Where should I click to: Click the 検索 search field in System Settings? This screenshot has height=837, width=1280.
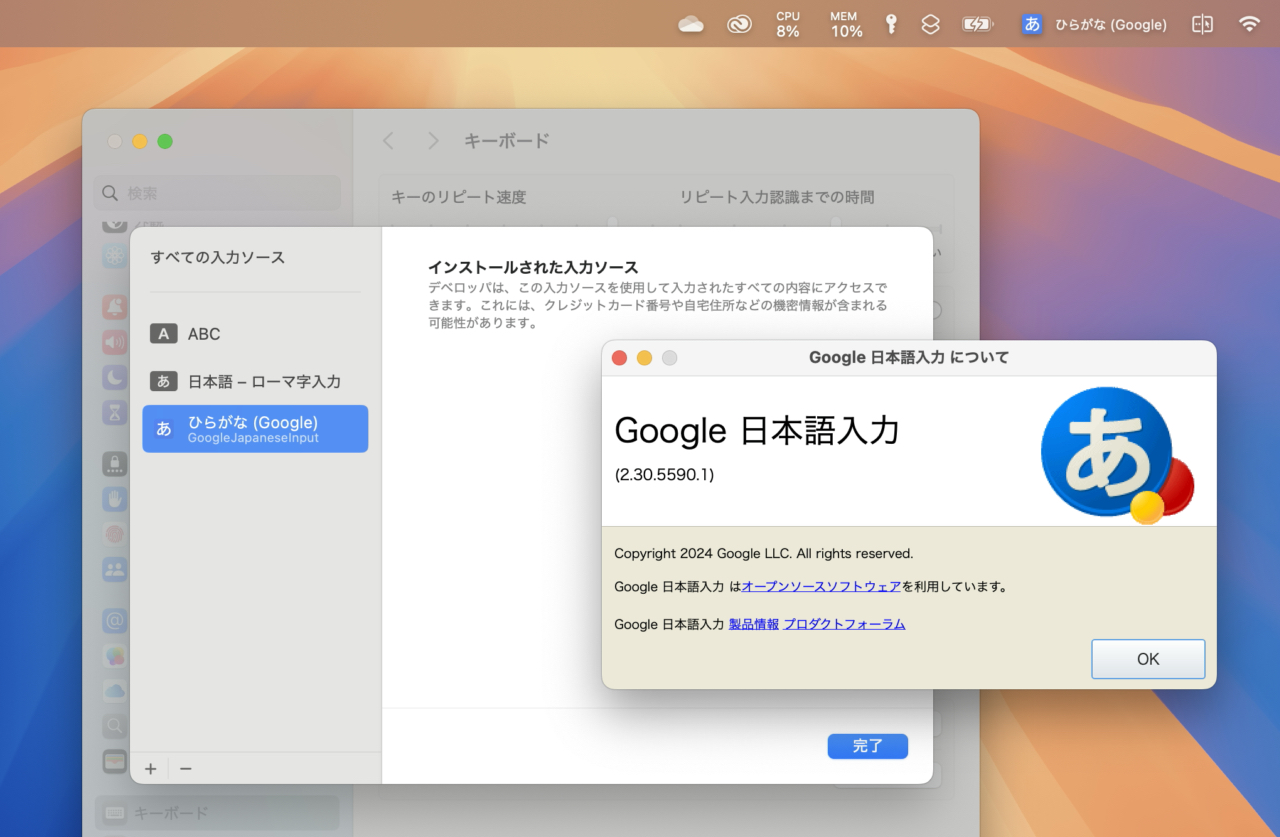[x=218, y=193]
